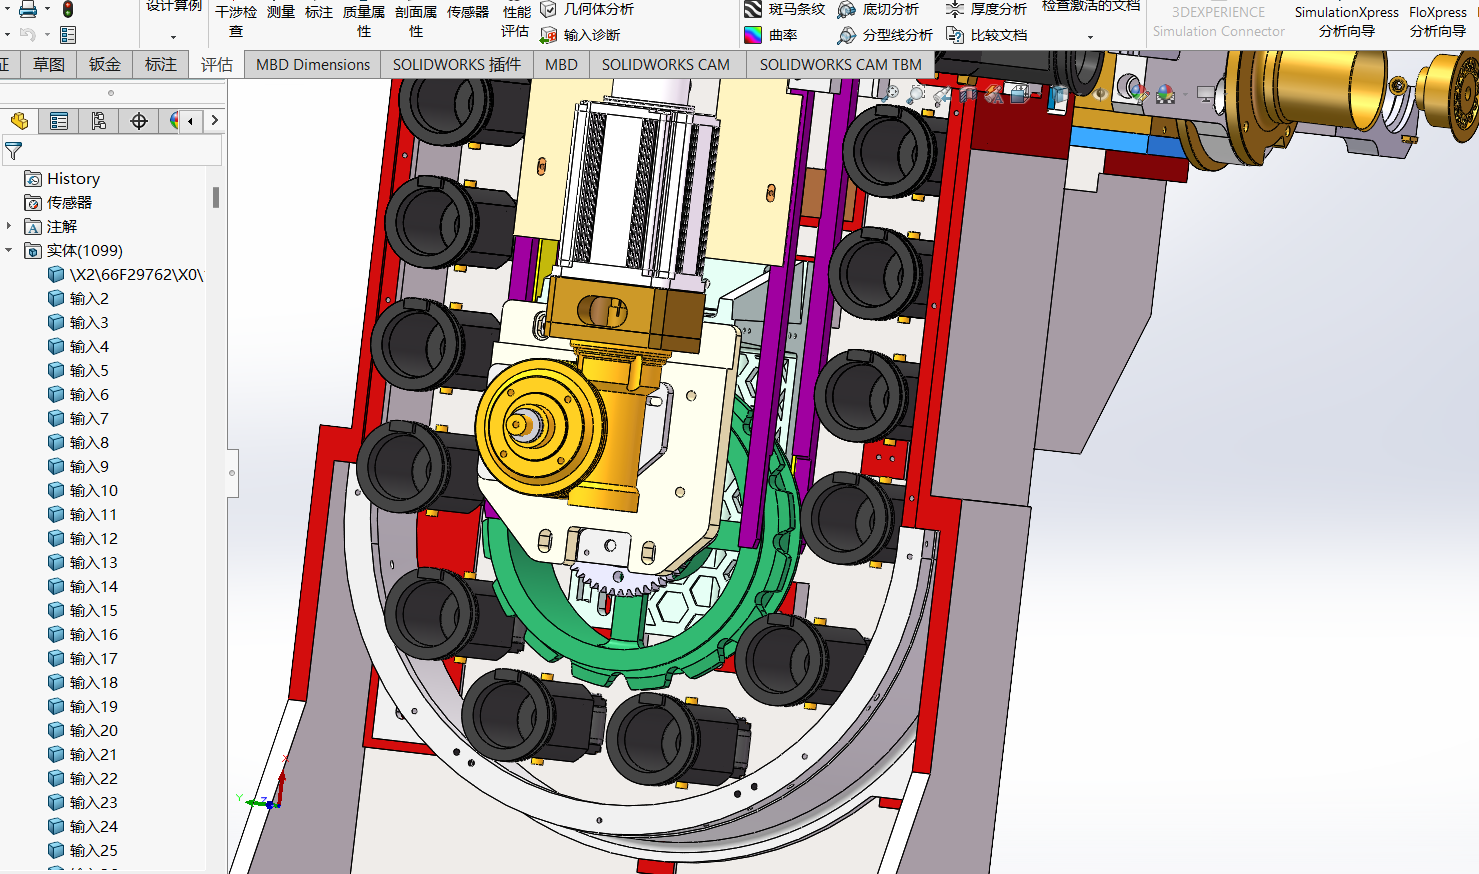1479x874 pixels.
Task: Click the tree filter funnel icon
Action: click(13, 151)
